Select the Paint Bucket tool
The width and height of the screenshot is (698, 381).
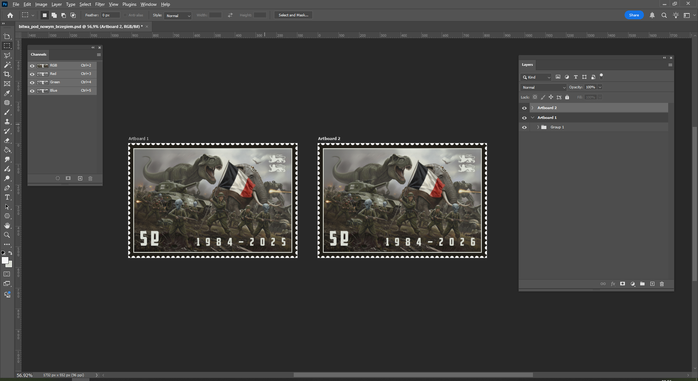click(7, 150)
